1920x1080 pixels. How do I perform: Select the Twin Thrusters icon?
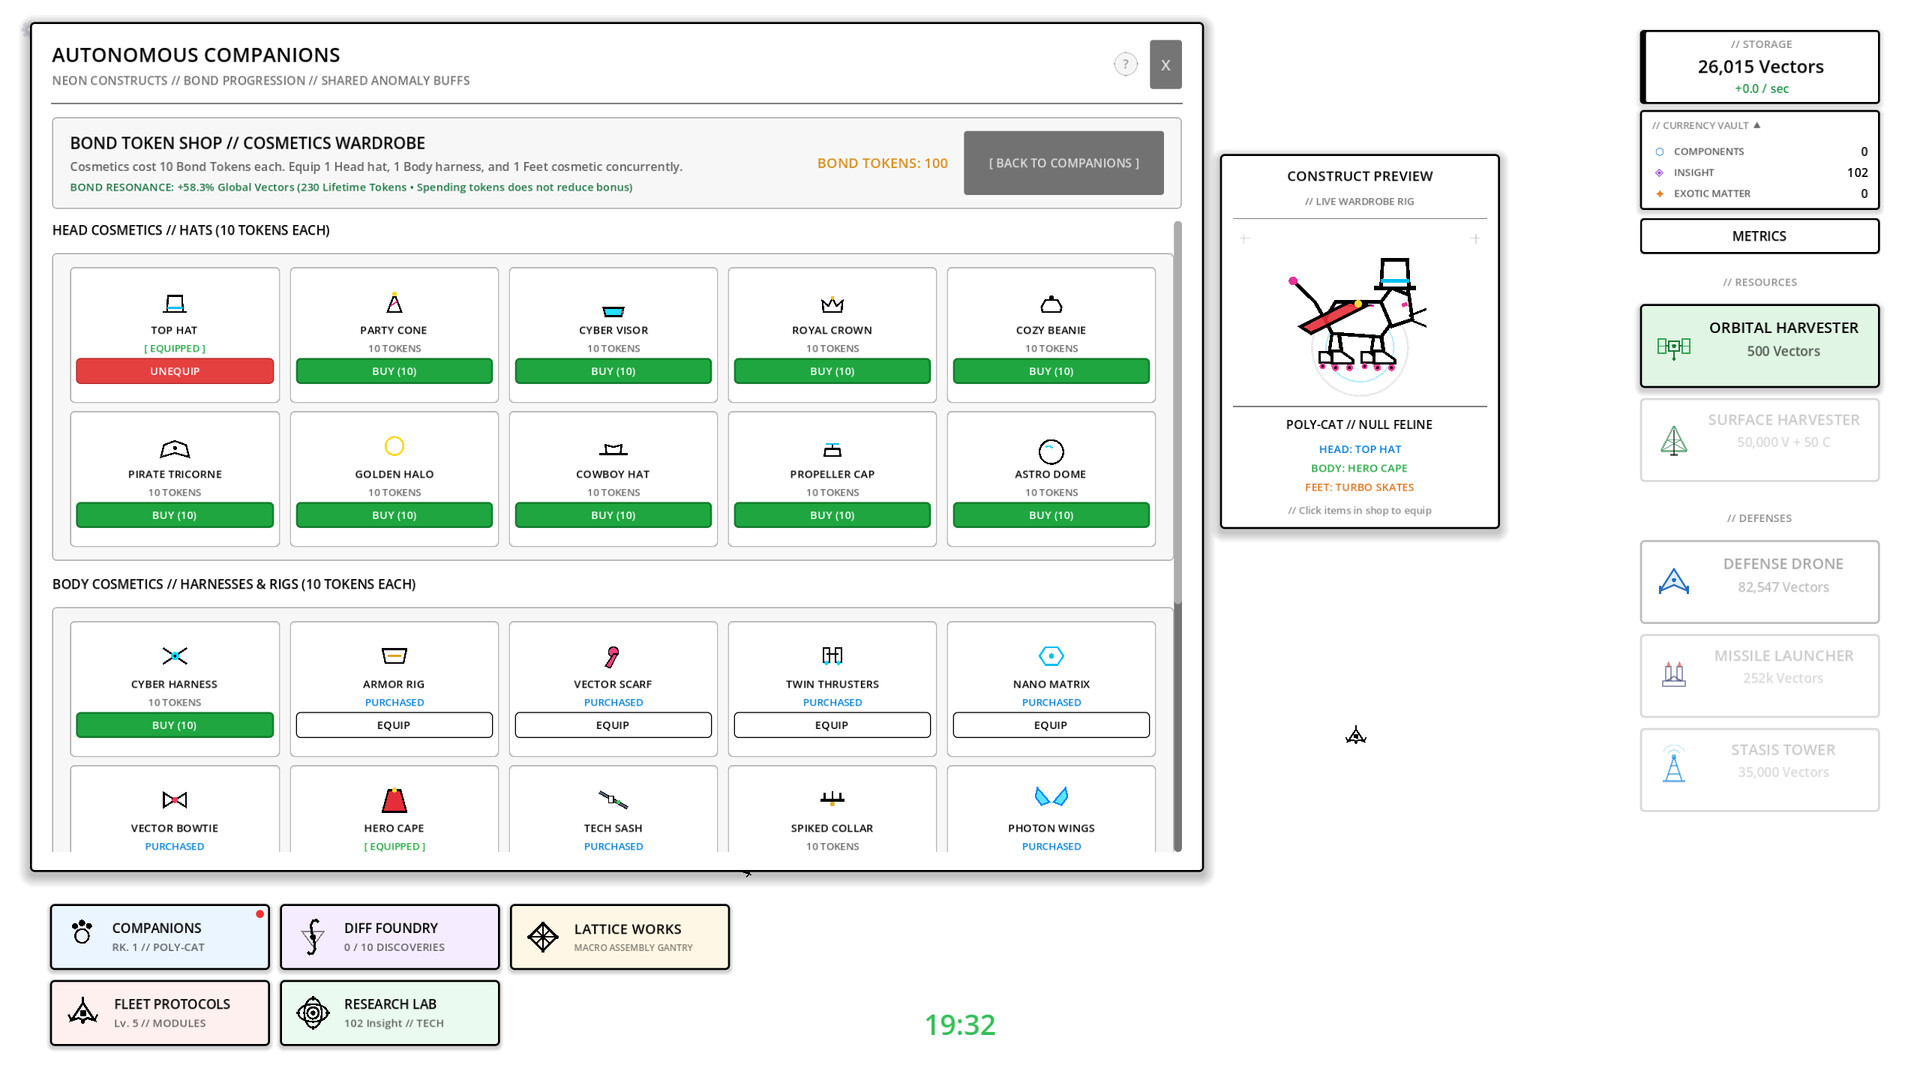coord(832,655)
